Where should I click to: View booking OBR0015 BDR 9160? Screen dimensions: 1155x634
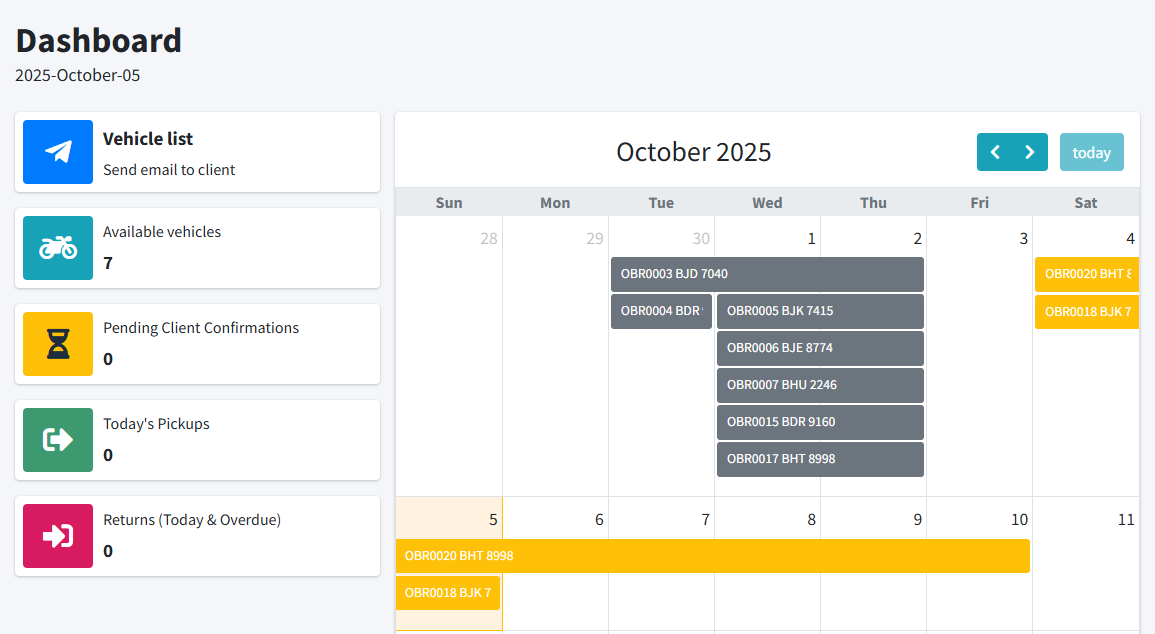pos(820,422)
